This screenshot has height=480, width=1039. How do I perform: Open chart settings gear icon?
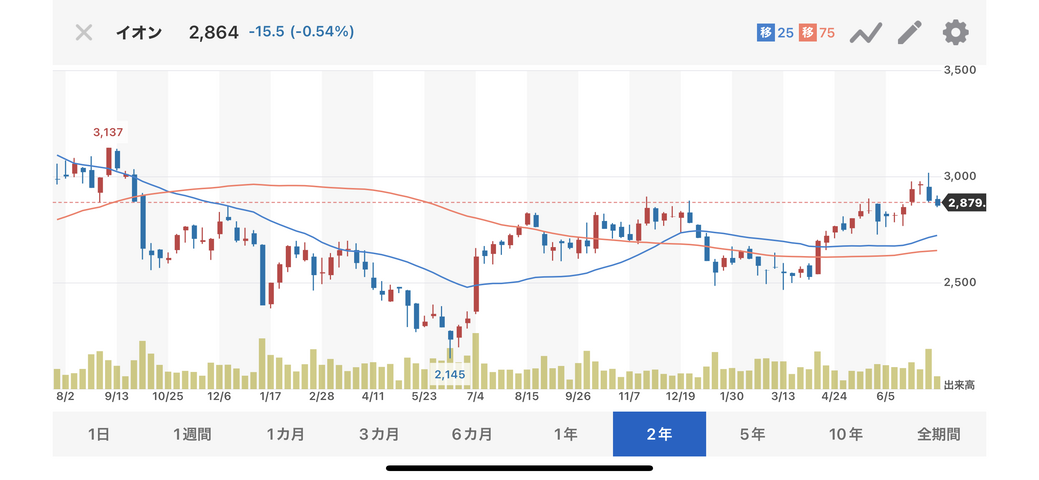[955, 32]
